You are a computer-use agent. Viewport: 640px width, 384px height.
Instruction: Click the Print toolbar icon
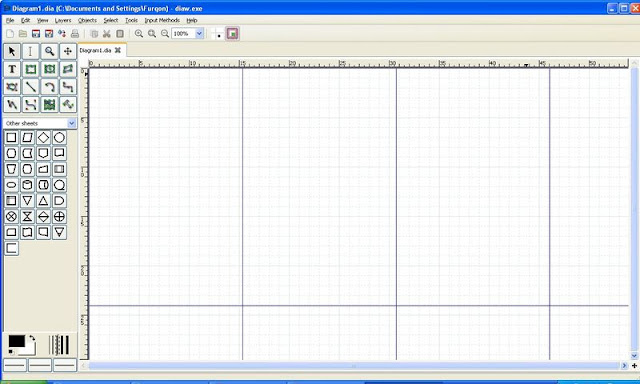(x=75, y=33)
